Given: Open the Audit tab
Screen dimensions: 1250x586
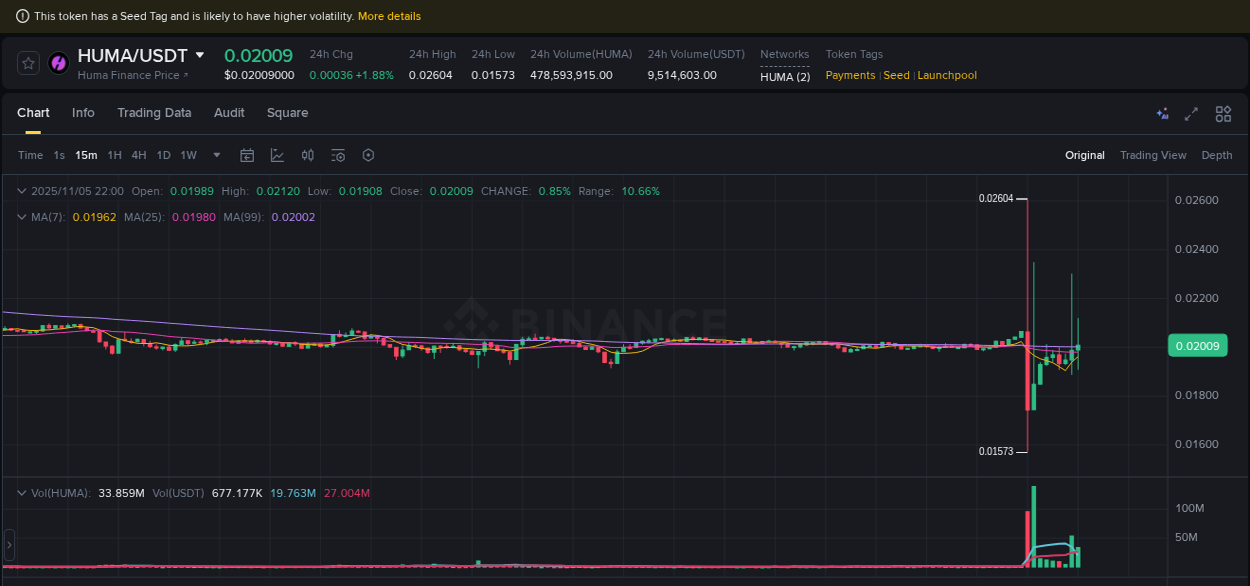Looking at the screenshot, I should coord(229,113).
